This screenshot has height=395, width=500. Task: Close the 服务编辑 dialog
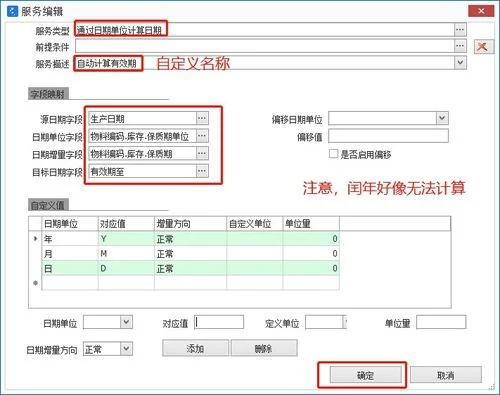(x=481, y=11)
